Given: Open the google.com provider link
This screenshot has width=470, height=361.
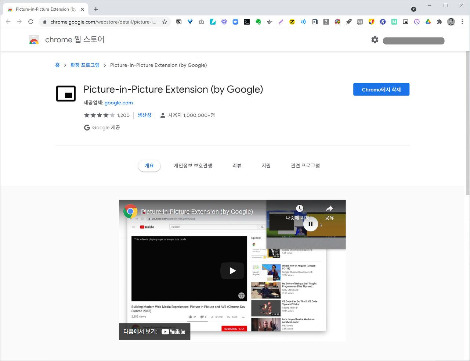Looking at the screenshot, I should [x=119, y=103].
